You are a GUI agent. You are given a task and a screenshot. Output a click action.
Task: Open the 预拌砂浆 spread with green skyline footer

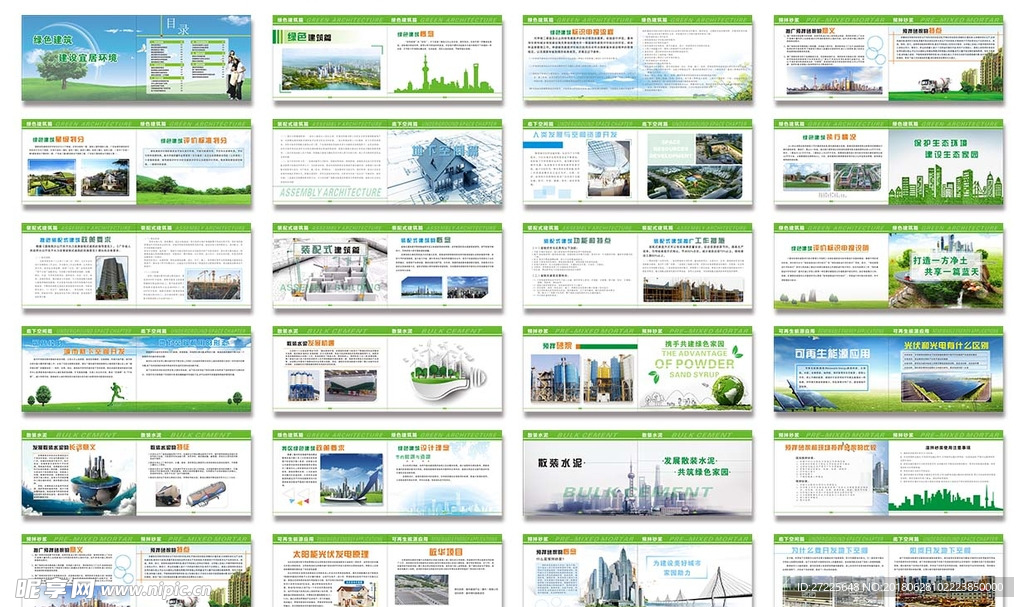pyautogui.click(x=888, y=474)
